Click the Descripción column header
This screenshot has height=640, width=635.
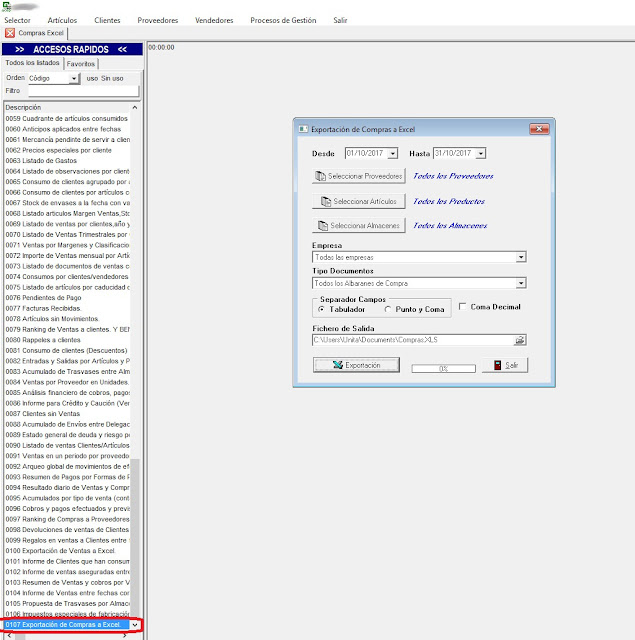tap(67, 107)
